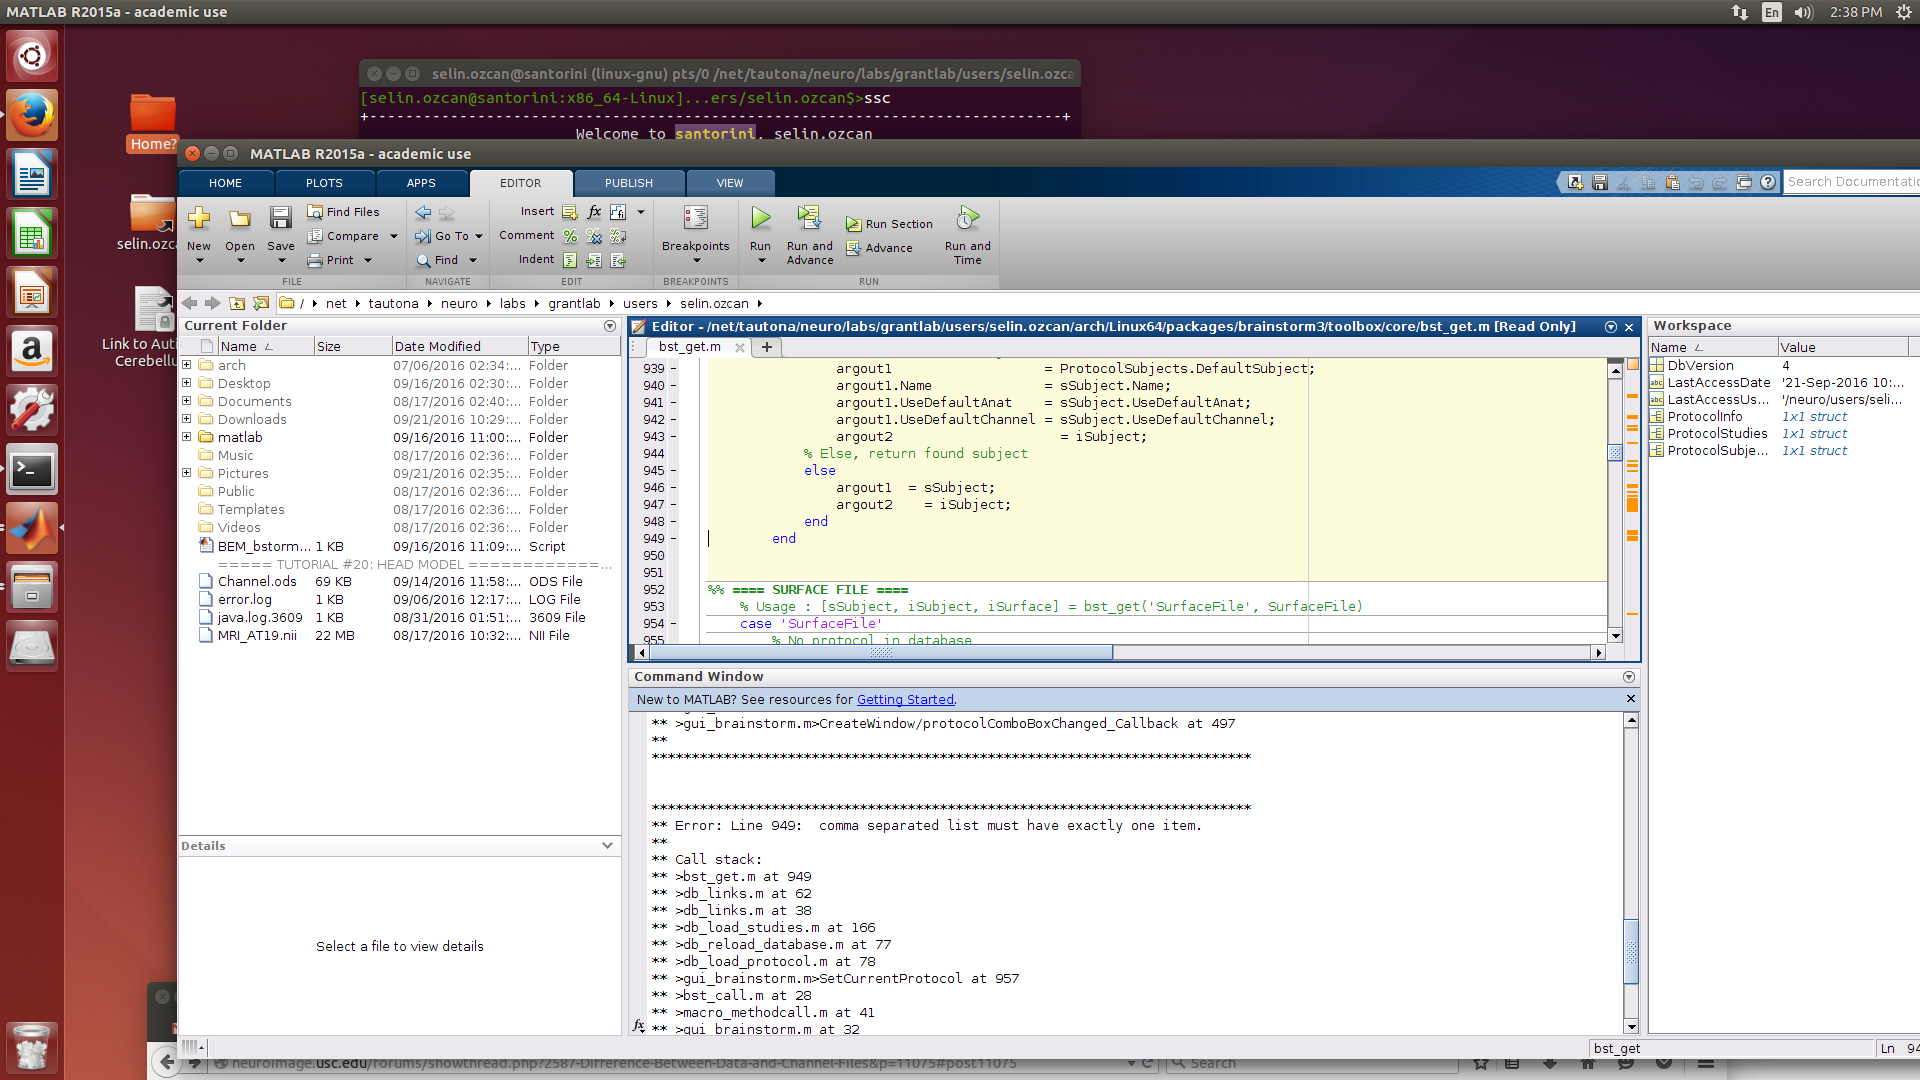
Task: Expand the matlab folder tree node
Action: tap(186, 437)
